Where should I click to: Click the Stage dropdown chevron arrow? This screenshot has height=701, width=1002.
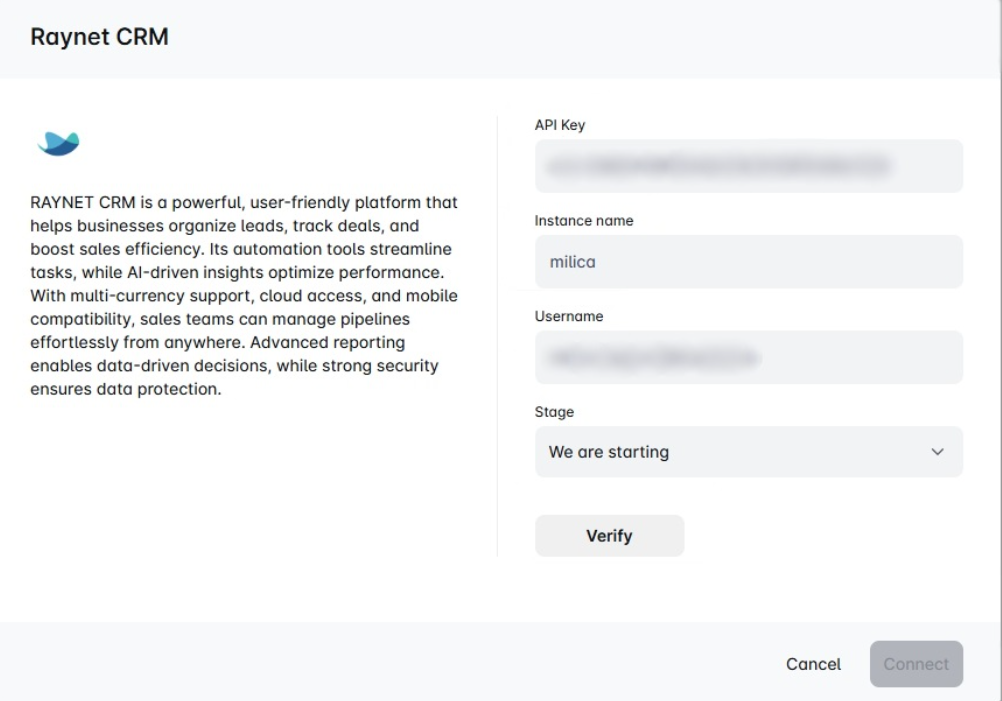tap(937, 452)
